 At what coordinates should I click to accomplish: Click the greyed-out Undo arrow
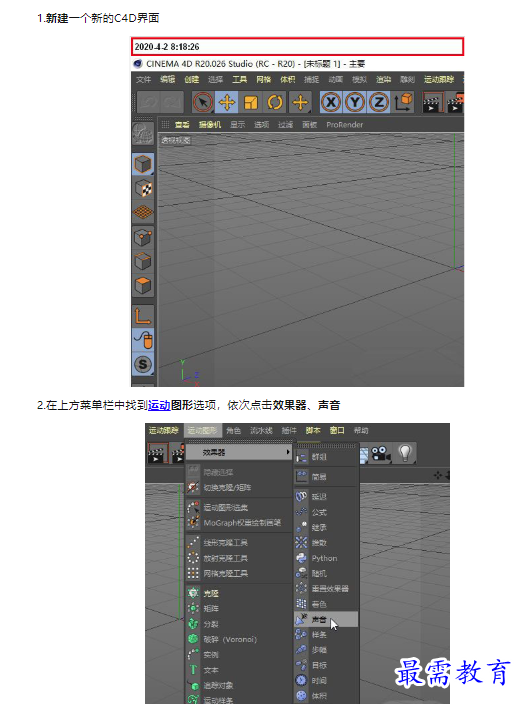(x=149, y=103)
